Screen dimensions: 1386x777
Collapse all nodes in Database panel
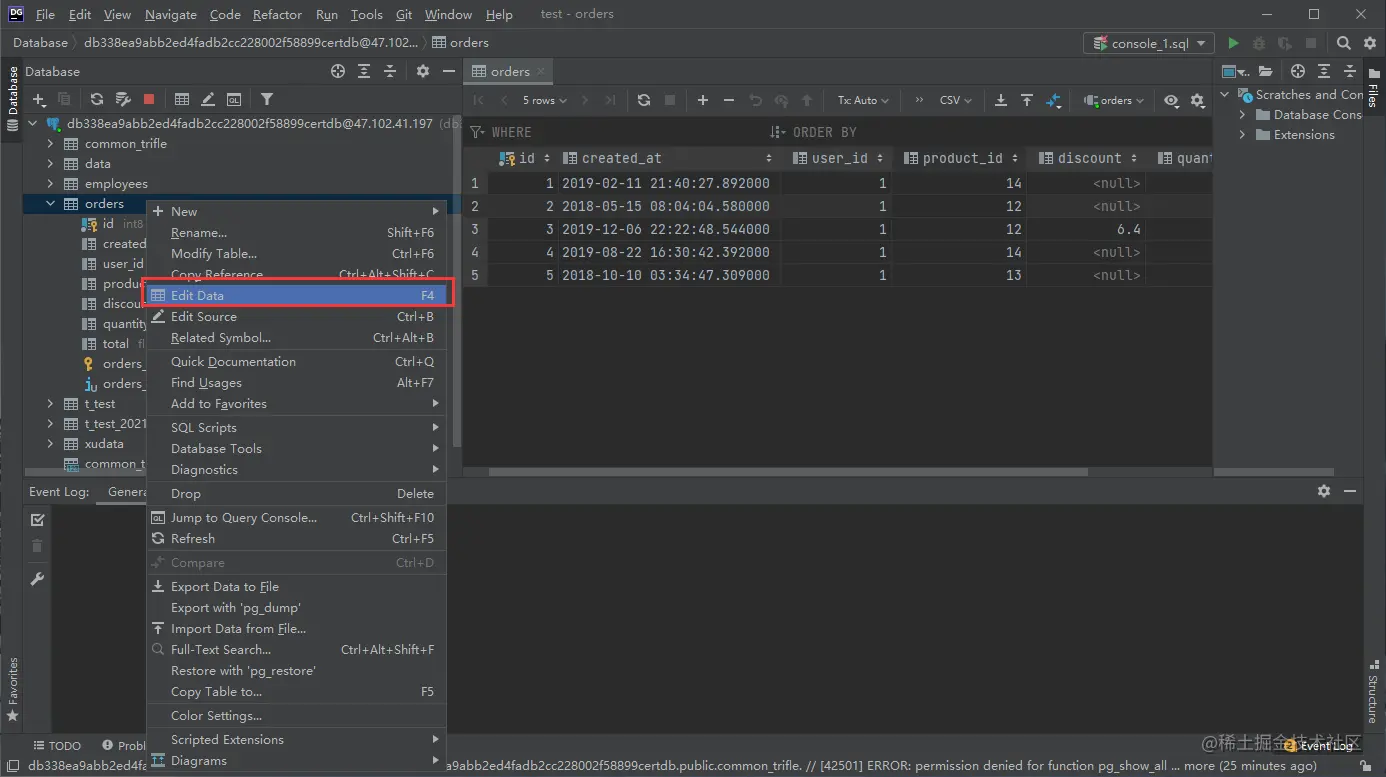click(x=390, y=71)
